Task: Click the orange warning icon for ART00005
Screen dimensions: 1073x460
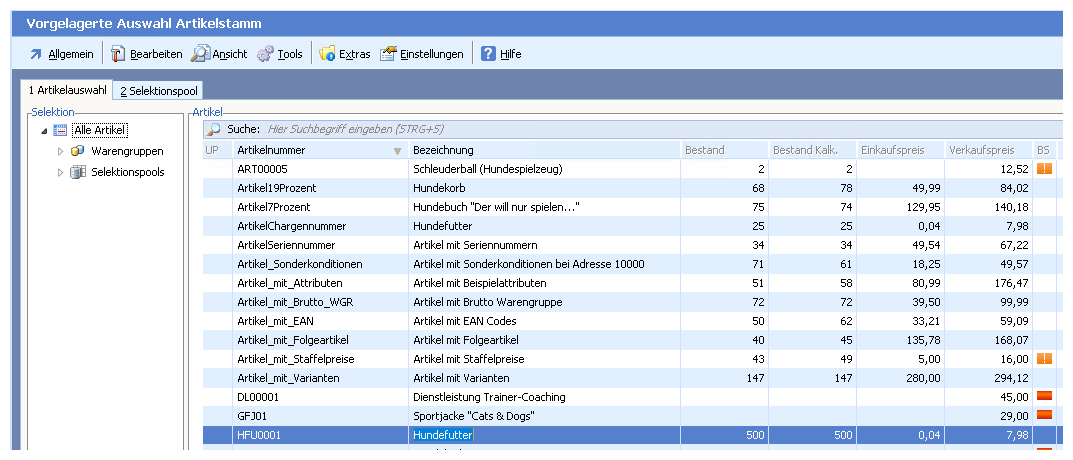Action: click(x=1044, y=169)
